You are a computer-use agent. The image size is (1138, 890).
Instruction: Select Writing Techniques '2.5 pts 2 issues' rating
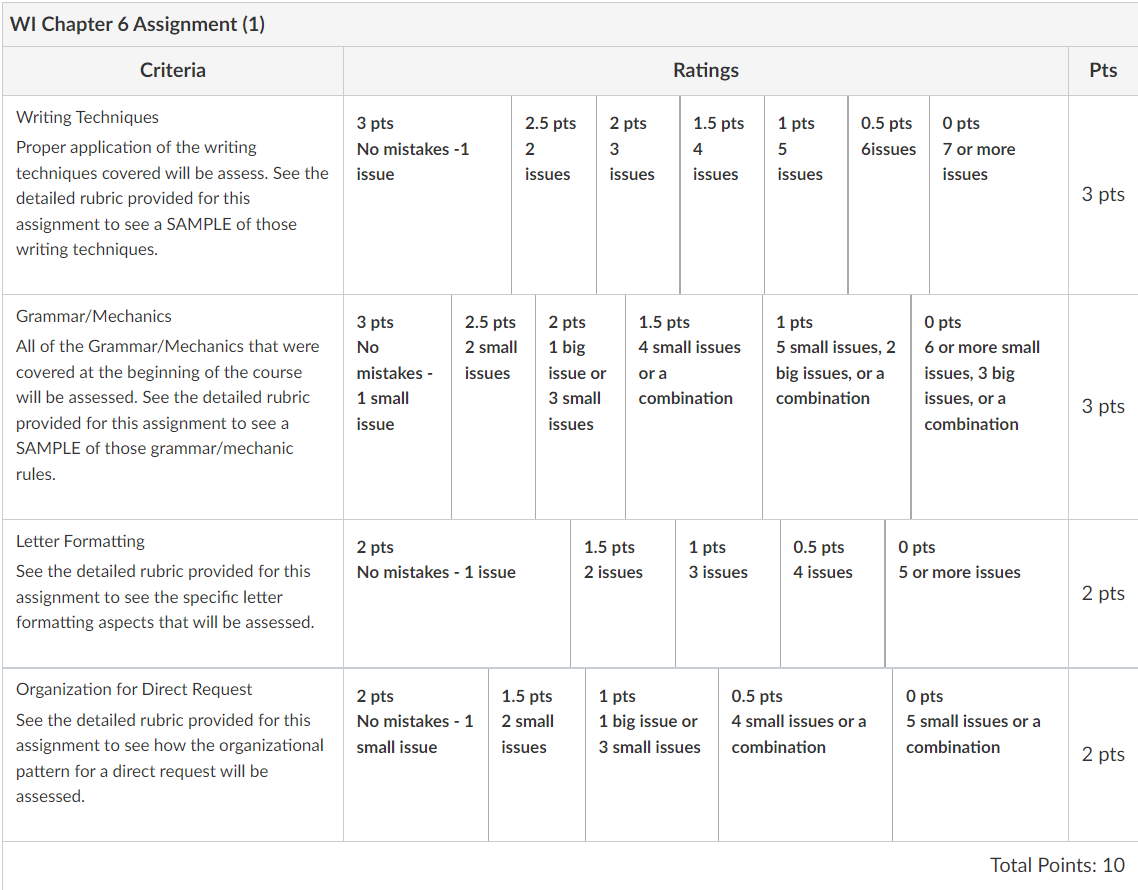pyautogui.click(x=554, y=195)
